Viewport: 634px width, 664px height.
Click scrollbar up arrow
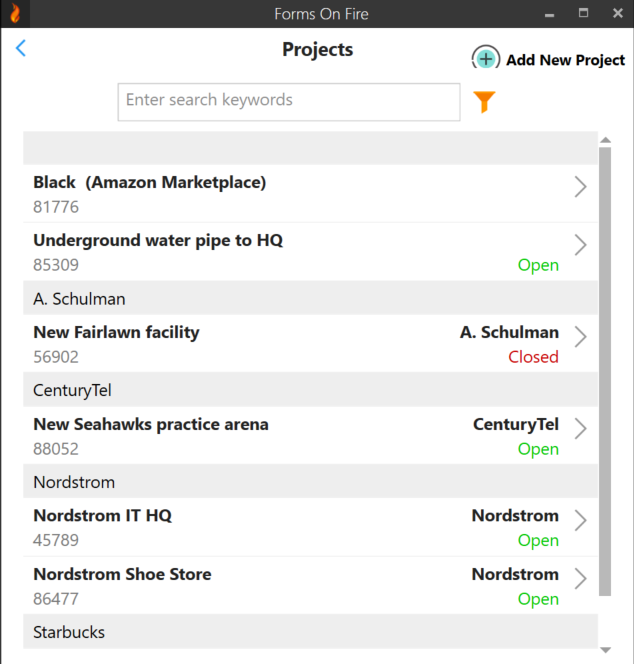click(606, 140)
